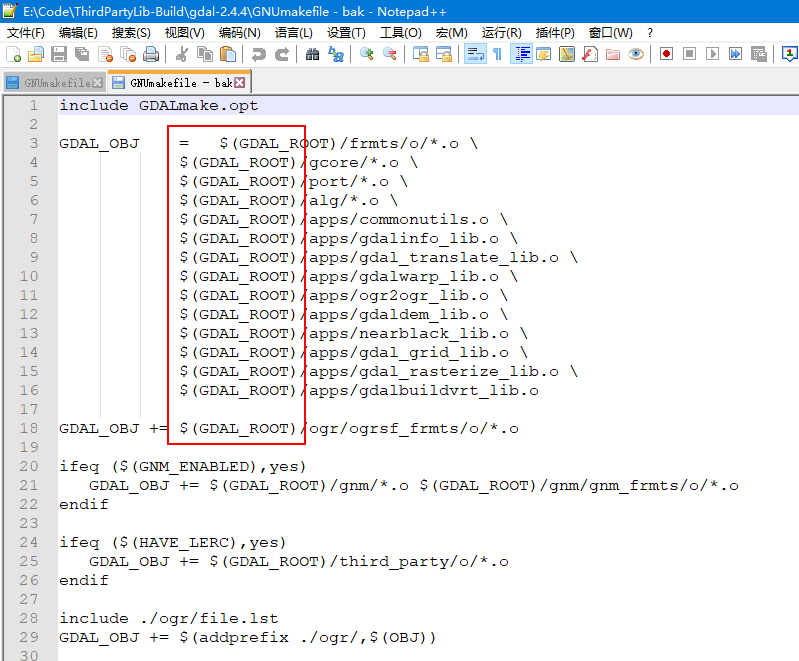Open the 文件(F) menu
This screenshot has width=799, height=661.
[x=25, y=33]
